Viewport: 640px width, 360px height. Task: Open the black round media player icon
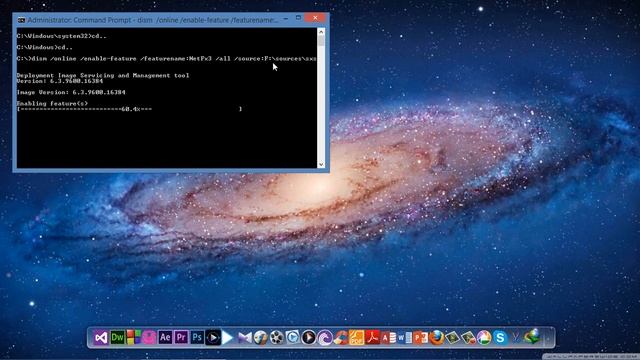[x=308, y=338]
